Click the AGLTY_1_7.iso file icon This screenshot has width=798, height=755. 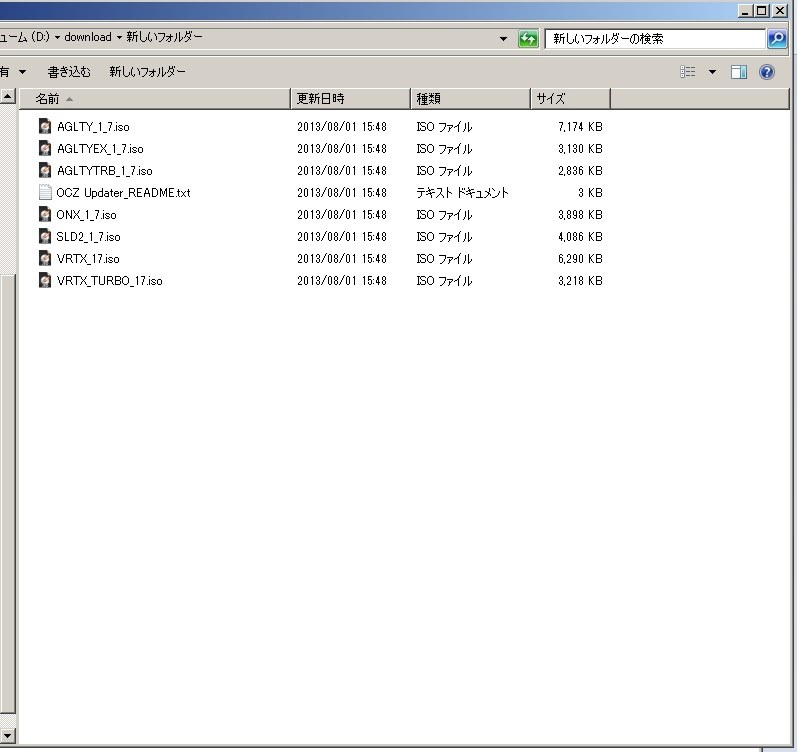coord(45,126)
